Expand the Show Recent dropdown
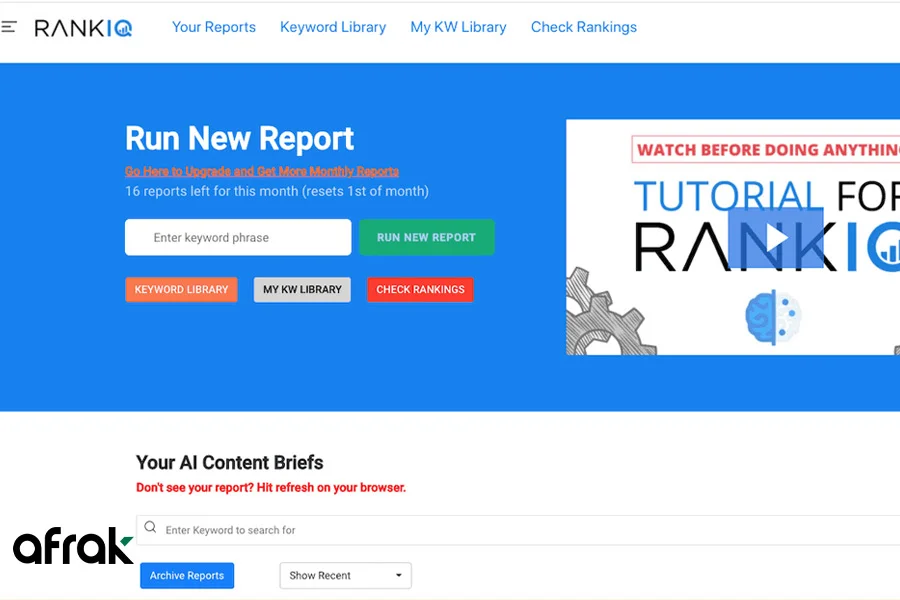 pyautogui.click(x=346, y=575)
